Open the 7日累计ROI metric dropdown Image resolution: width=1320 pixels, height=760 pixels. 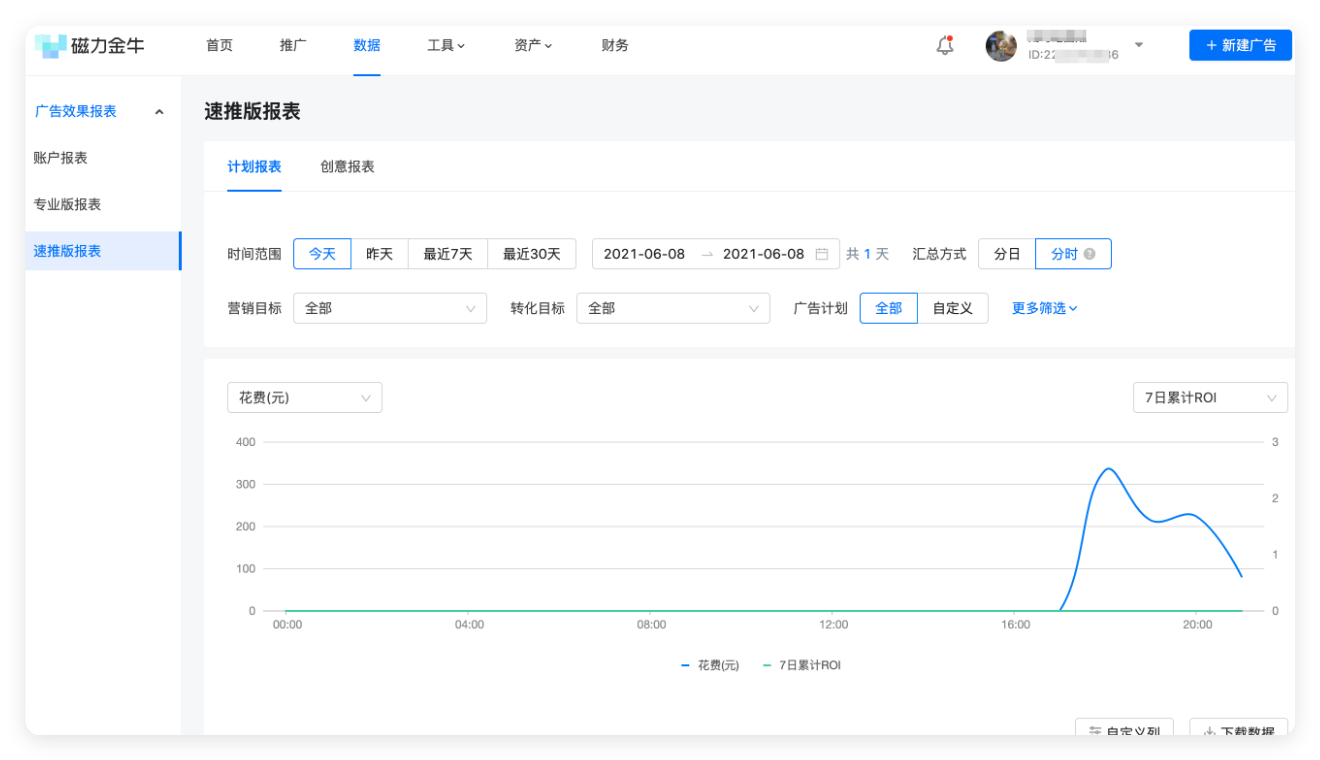coord(1210,397)
